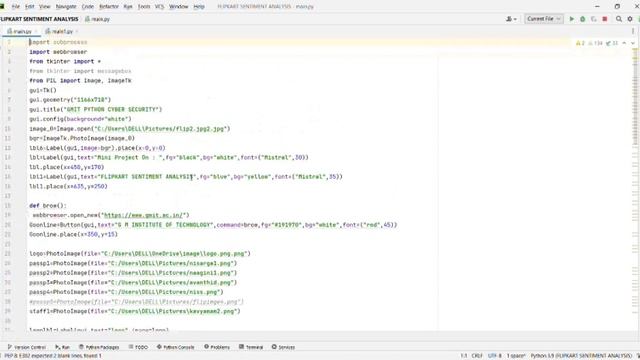Open the Run tool window
Image resolution: width=640 pixels, height=360 pixels.
click(62, 347)
